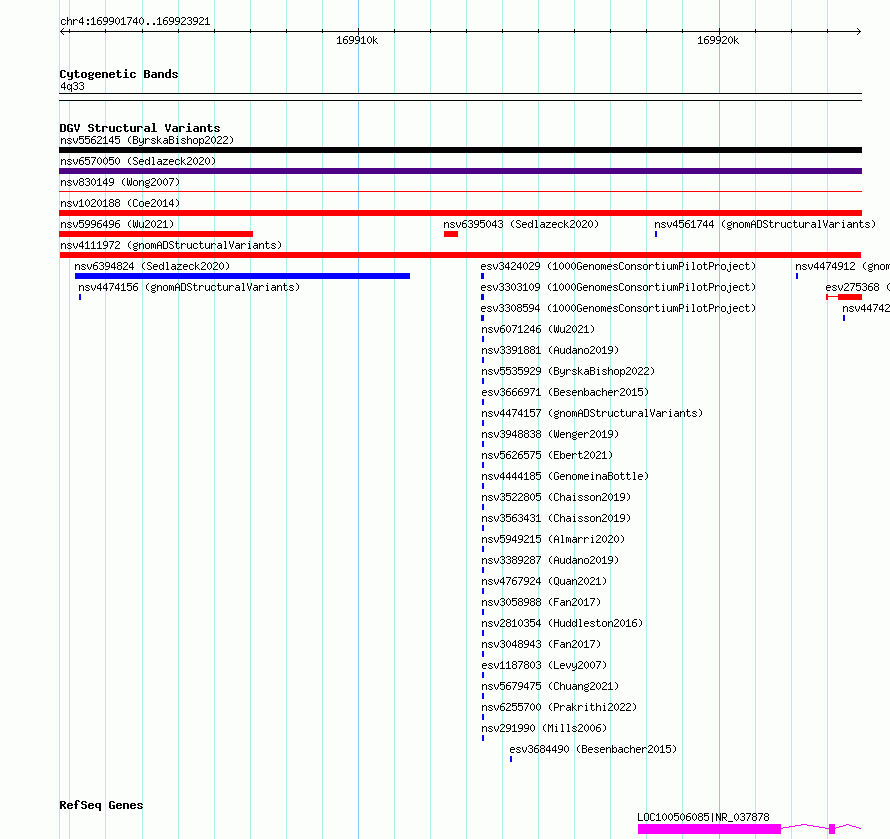Click the RefSeq Genes track title
This screenshot has width=890, height=839.
pos(101,805)
